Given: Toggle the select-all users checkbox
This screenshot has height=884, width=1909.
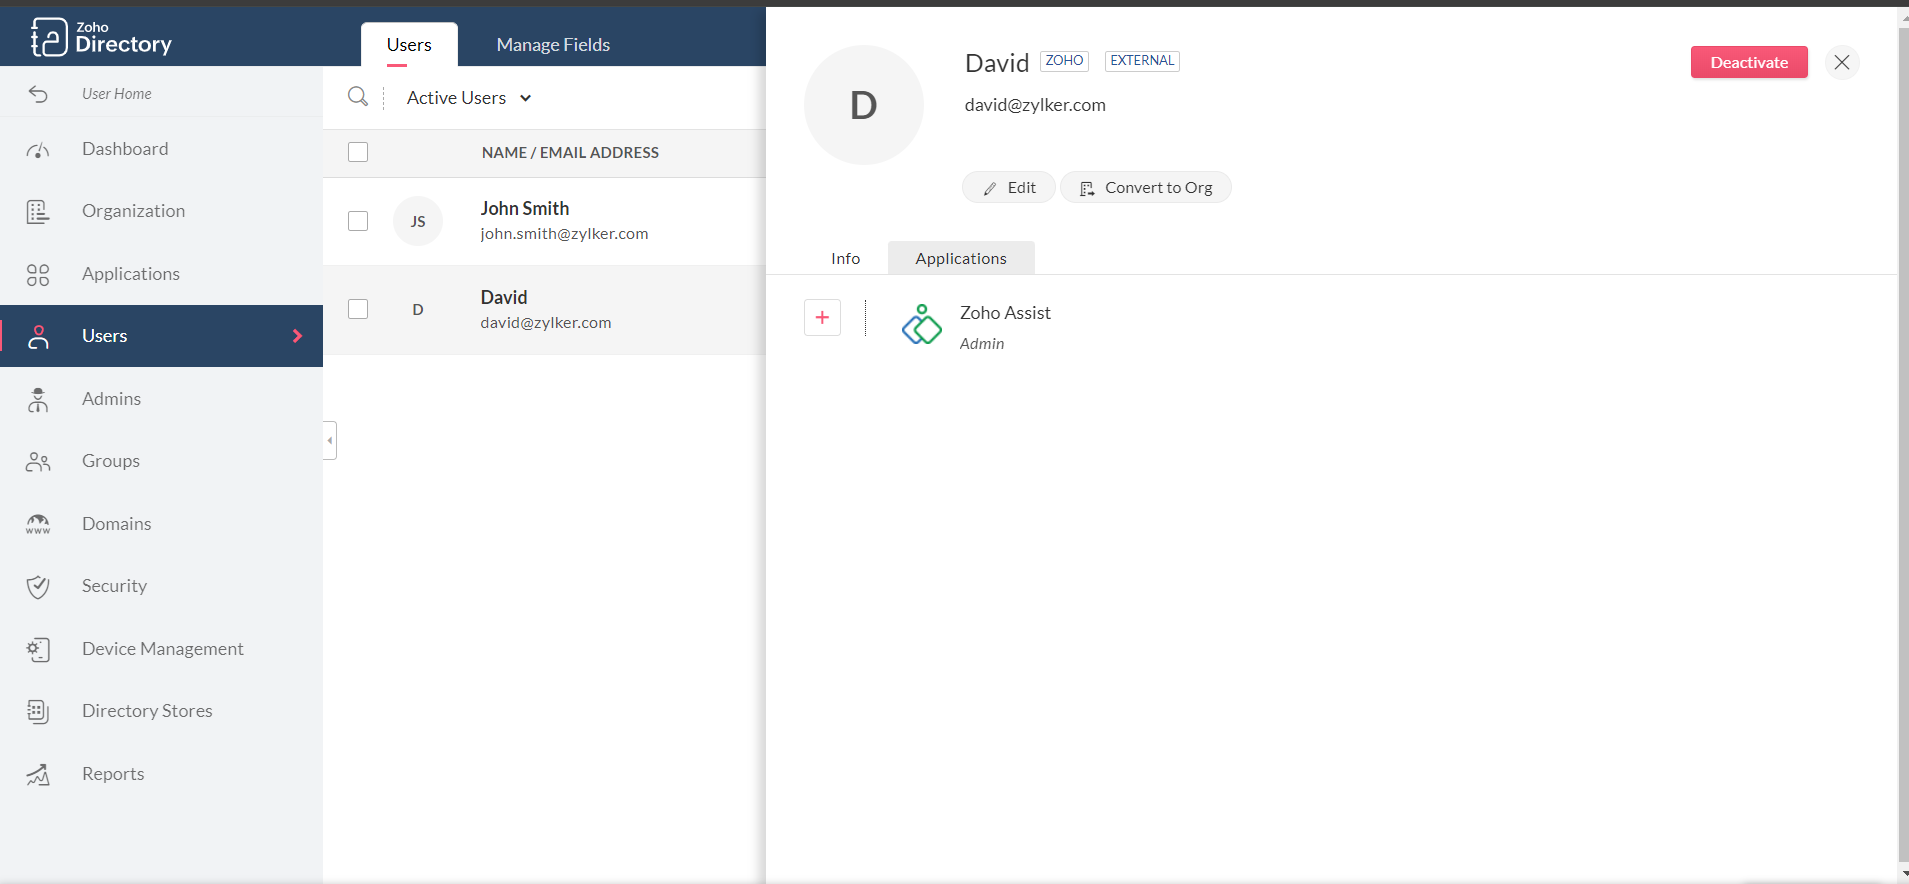Looking at the screenshot, I should pos(358,152).
